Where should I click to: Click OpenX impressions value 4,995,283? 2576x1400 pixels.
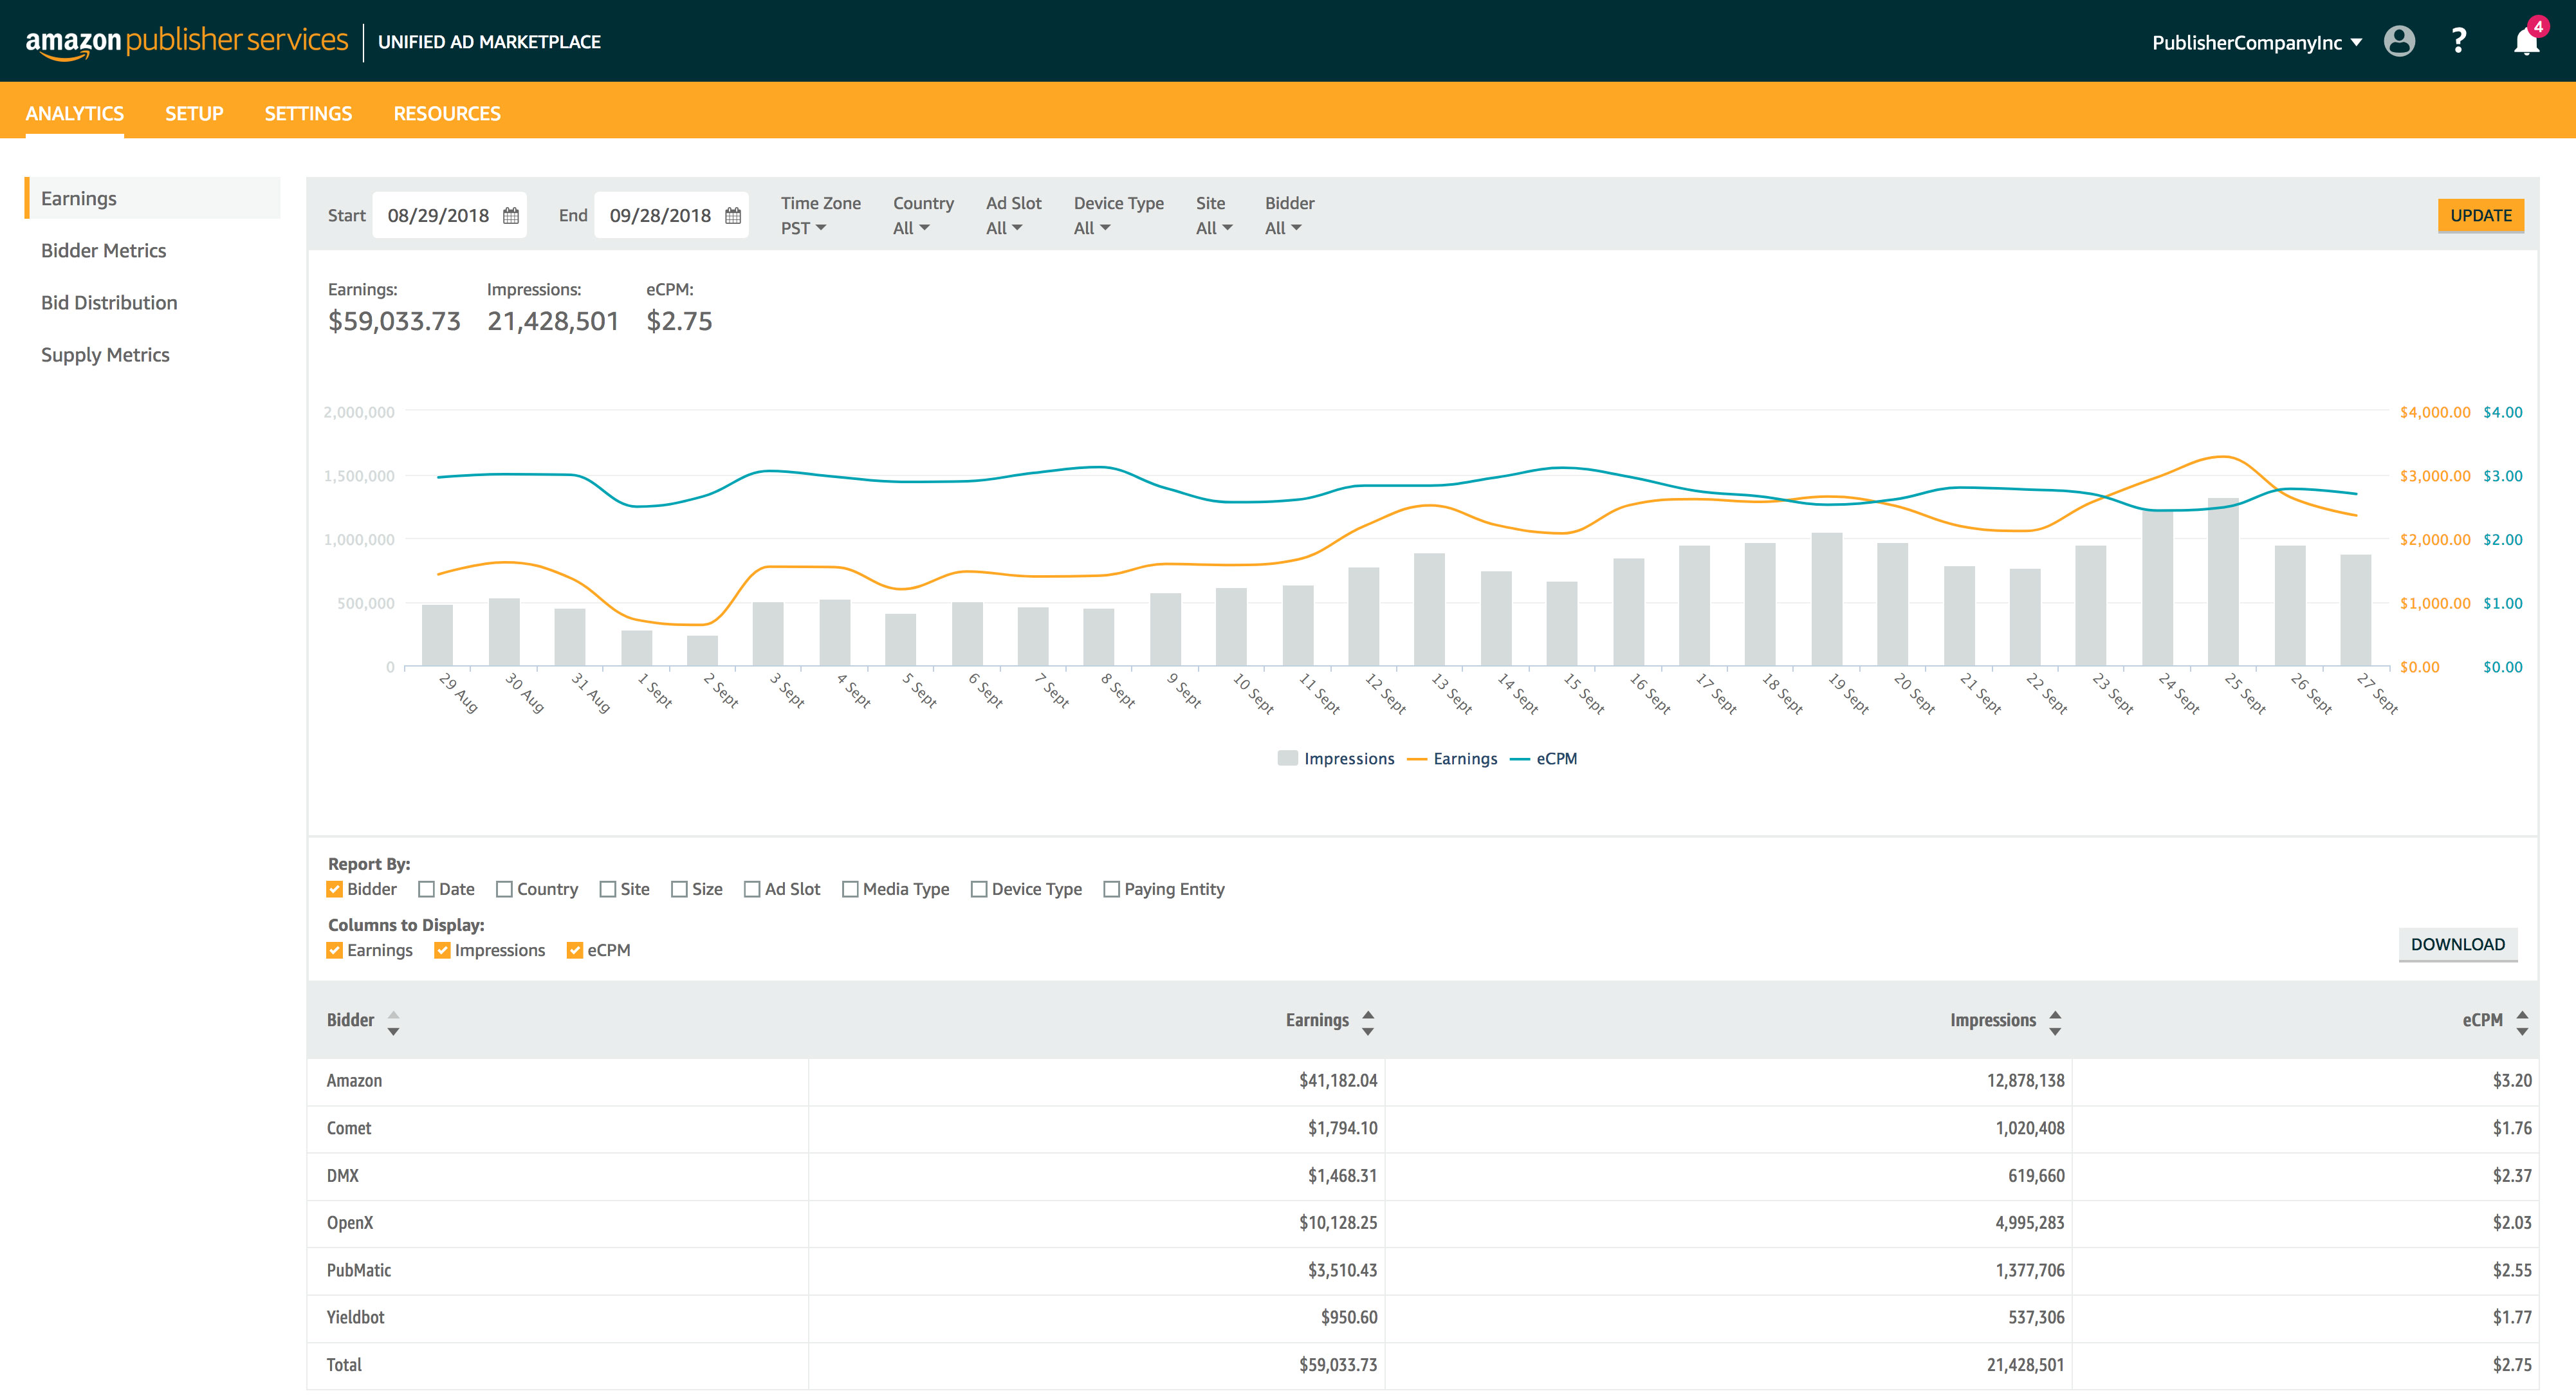(x=2029, y=1223)
